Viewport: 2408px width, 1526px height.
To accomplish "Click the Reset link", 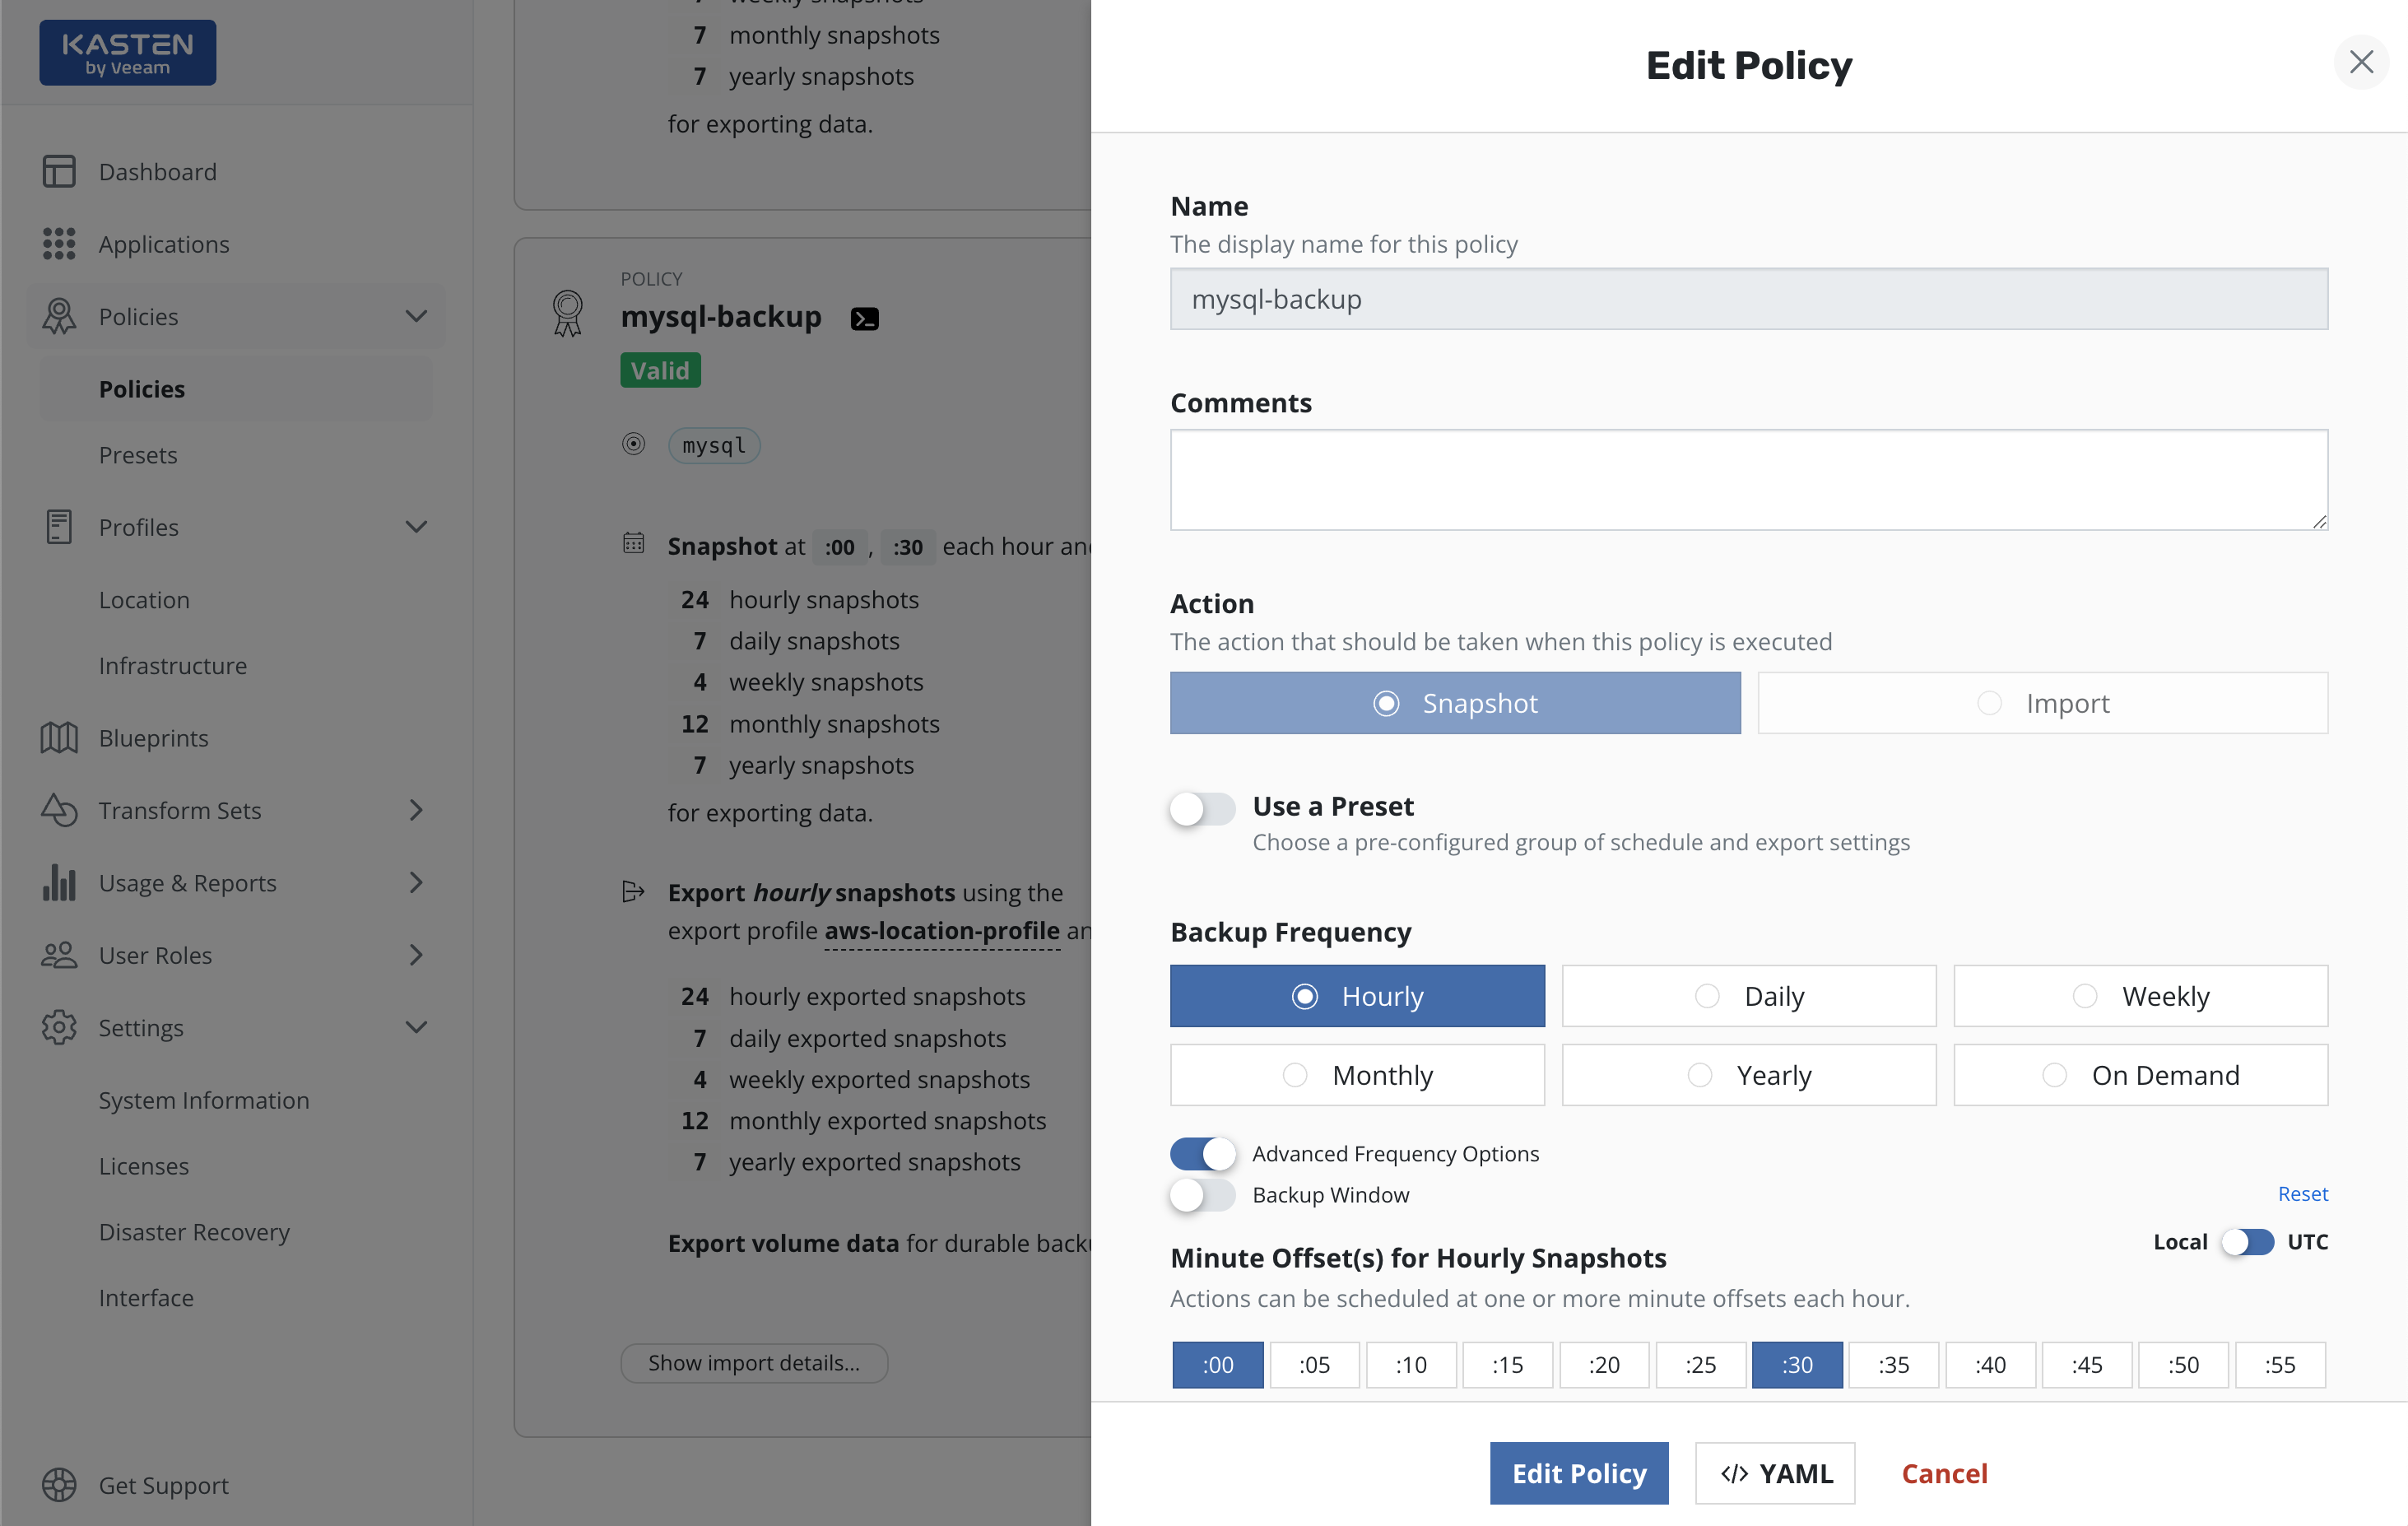I will [2302, 1194].
